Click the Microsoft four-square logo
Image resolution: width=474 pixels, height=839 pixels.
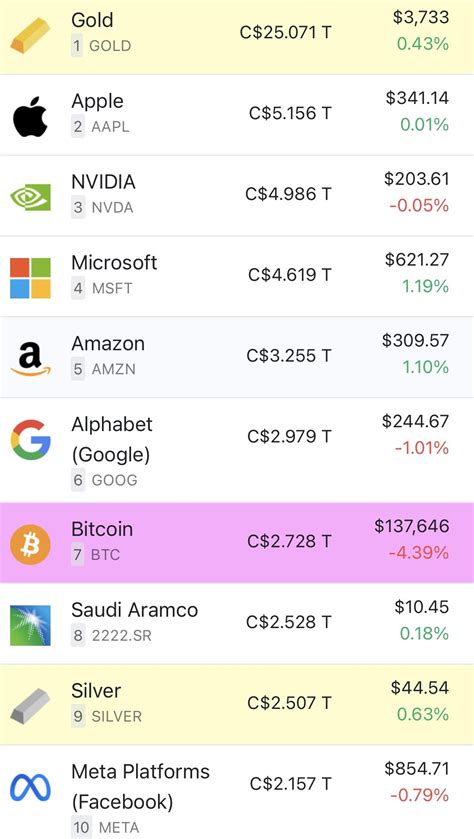[x=30, y=278]
